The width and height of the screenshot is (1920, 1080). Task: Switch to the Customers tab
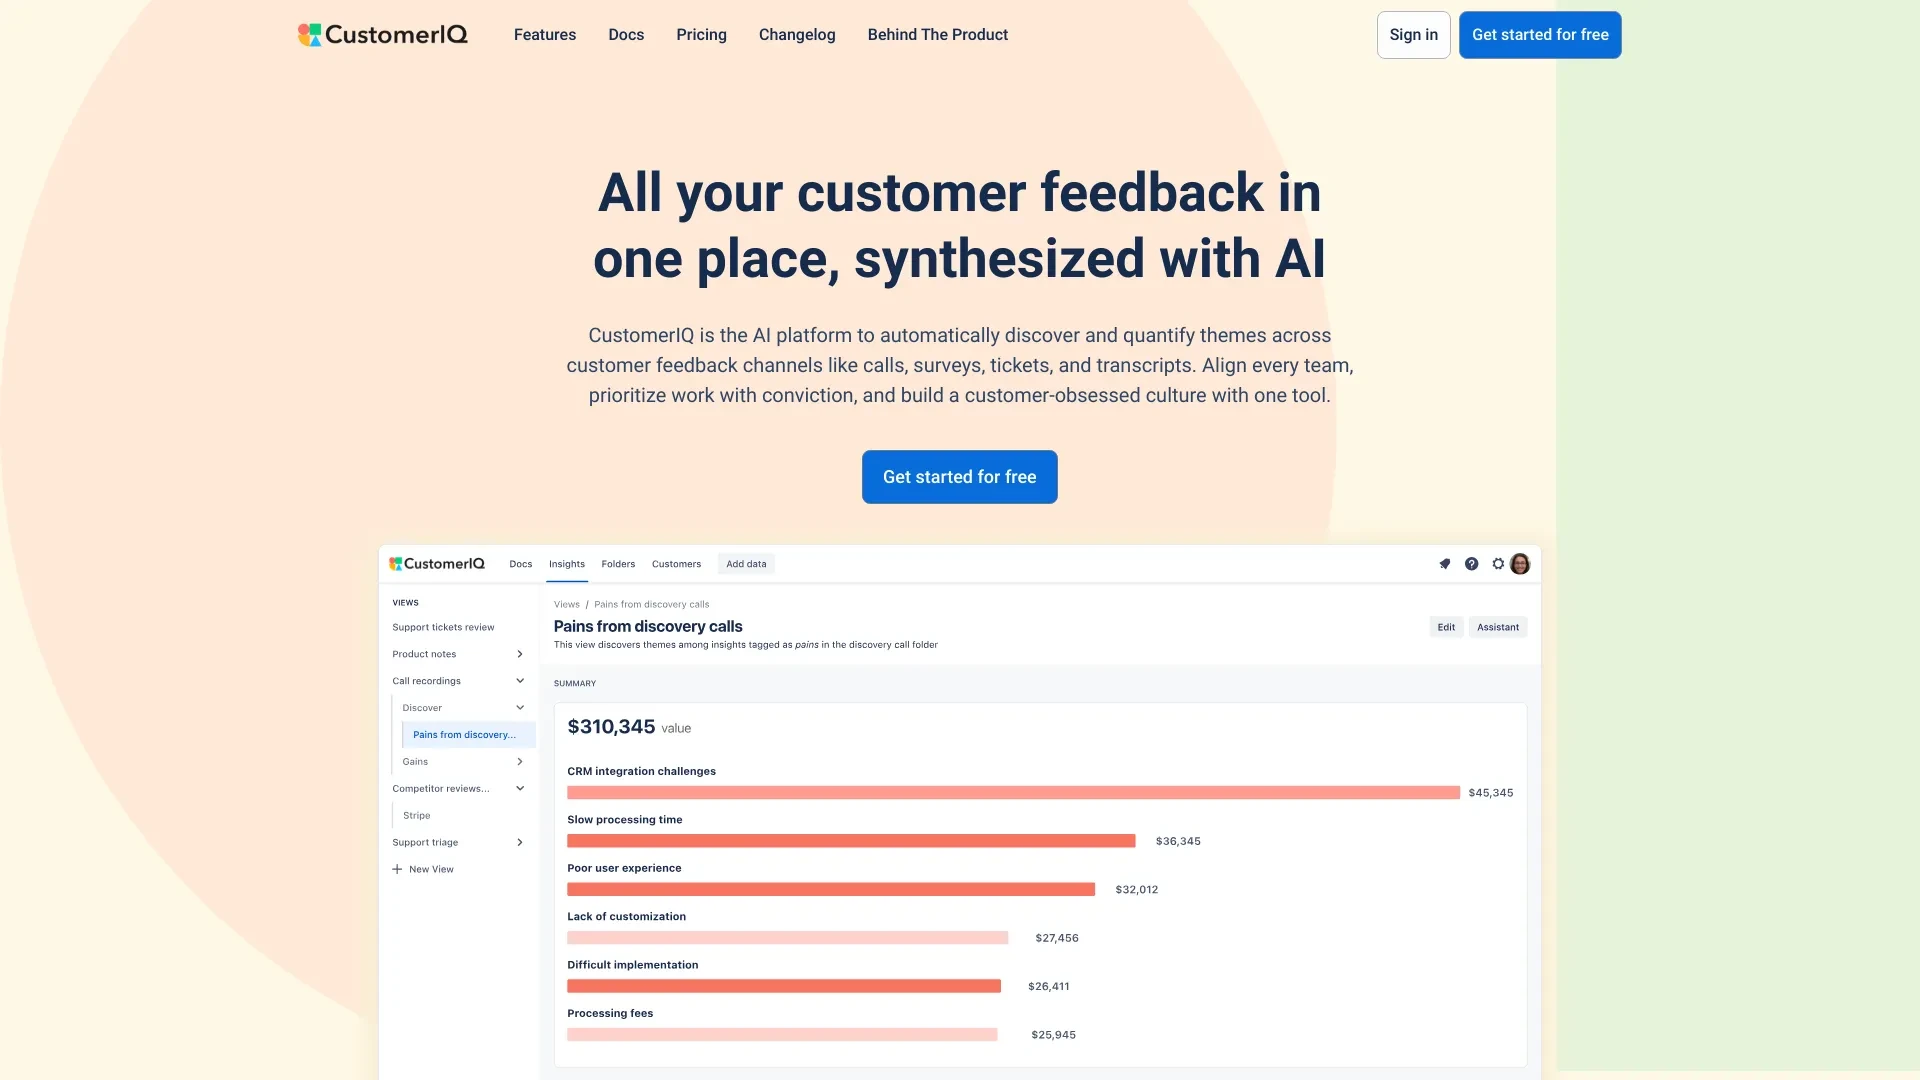click(x=676, y=564)
